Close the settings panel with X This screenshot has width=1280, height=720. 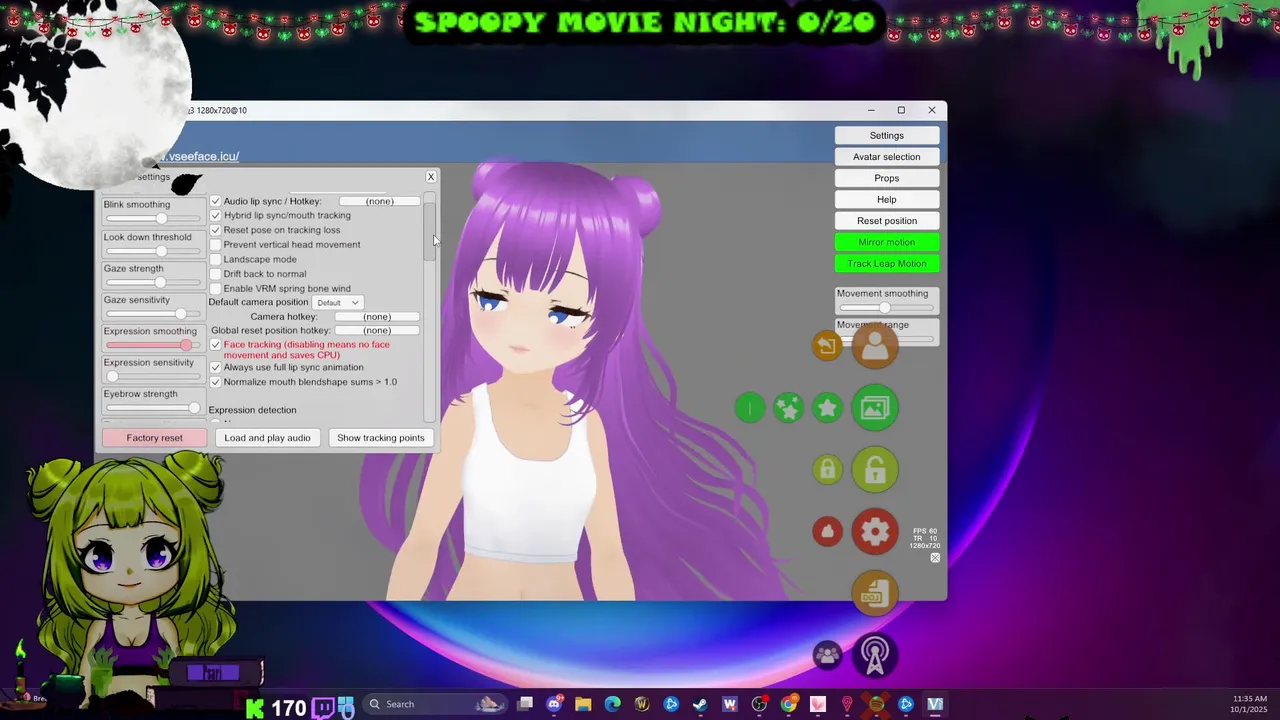pyautogui.click(x=431, y=177)
